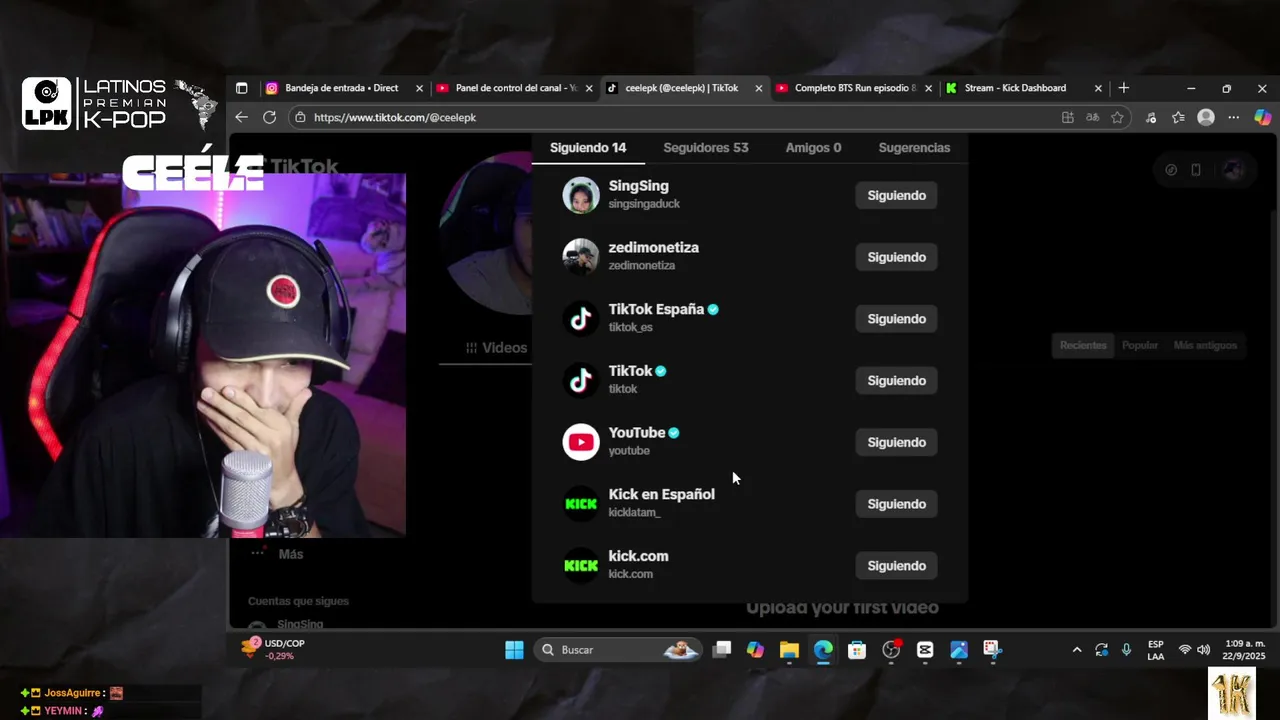Open the Edge favorites list icon
The height and width of the screenshot is (720, 1280).
click(1178, 117)
